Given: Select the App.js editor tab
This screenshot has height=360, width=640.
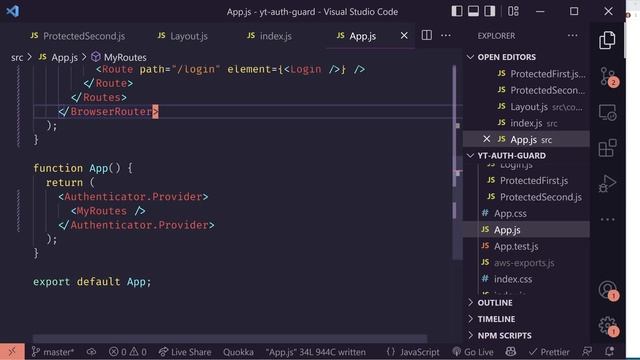Looking at the screenshot, I should point(362,36).
